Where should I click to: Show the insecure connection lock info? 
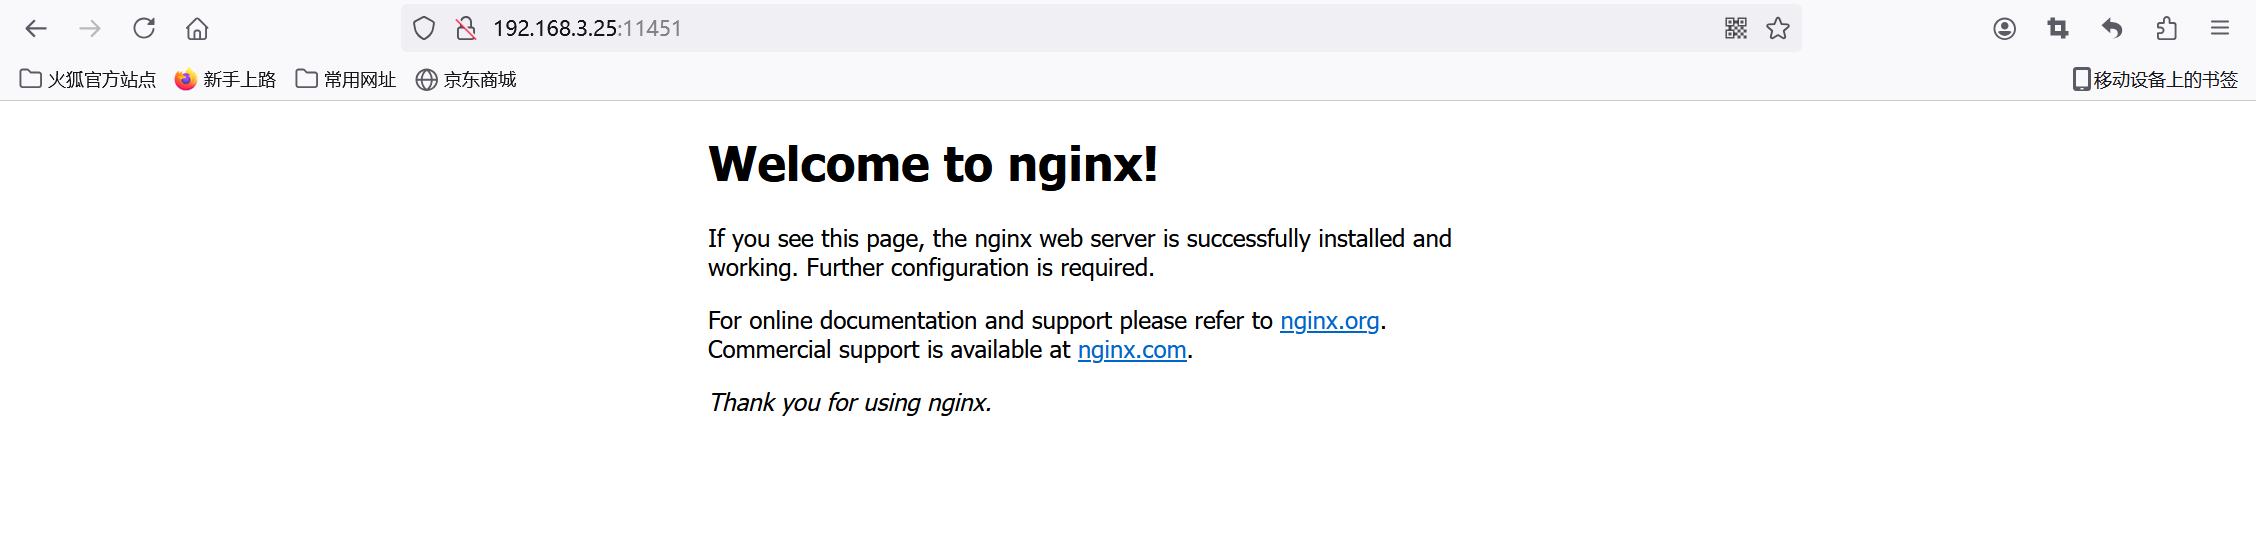click(466, 28)
